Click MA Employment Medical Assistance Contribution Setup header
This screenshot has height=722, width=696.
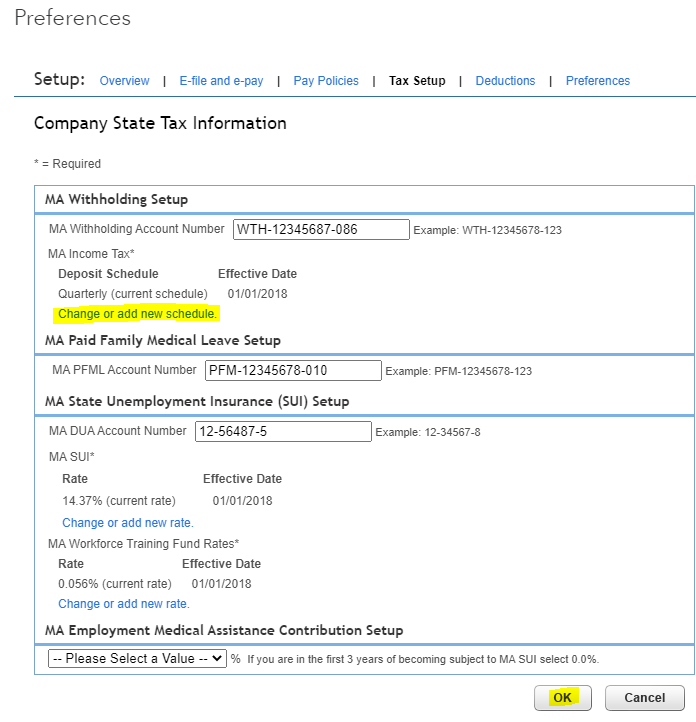pos(224,631)
